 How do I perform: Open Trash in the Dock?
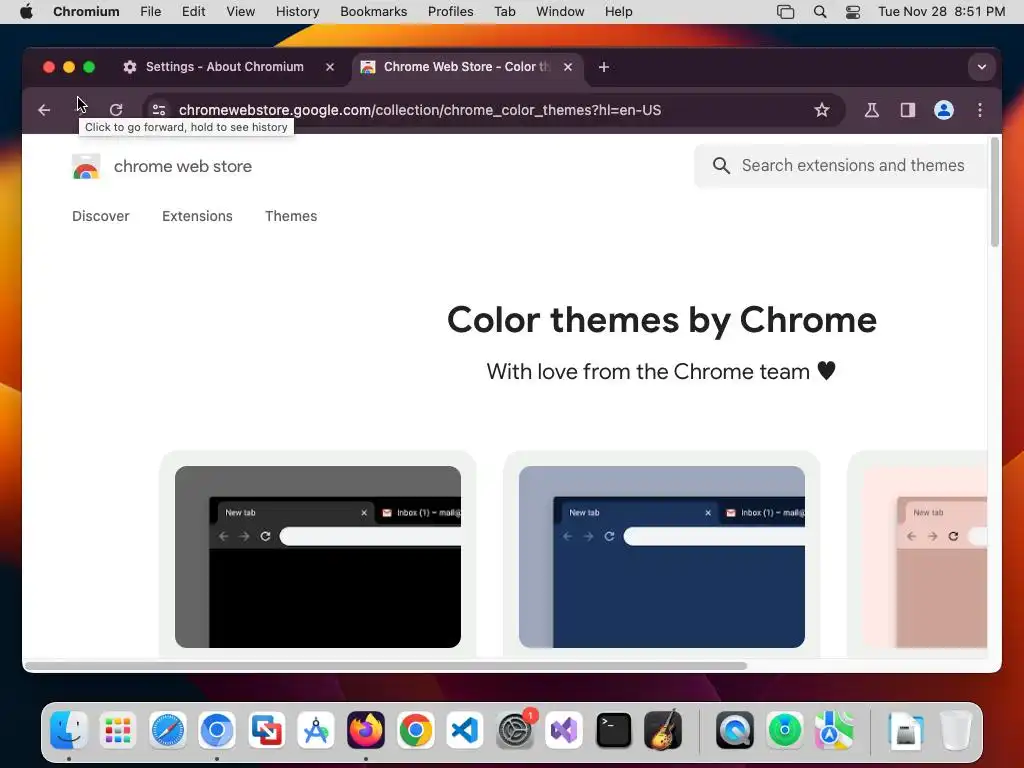point(955,730)
